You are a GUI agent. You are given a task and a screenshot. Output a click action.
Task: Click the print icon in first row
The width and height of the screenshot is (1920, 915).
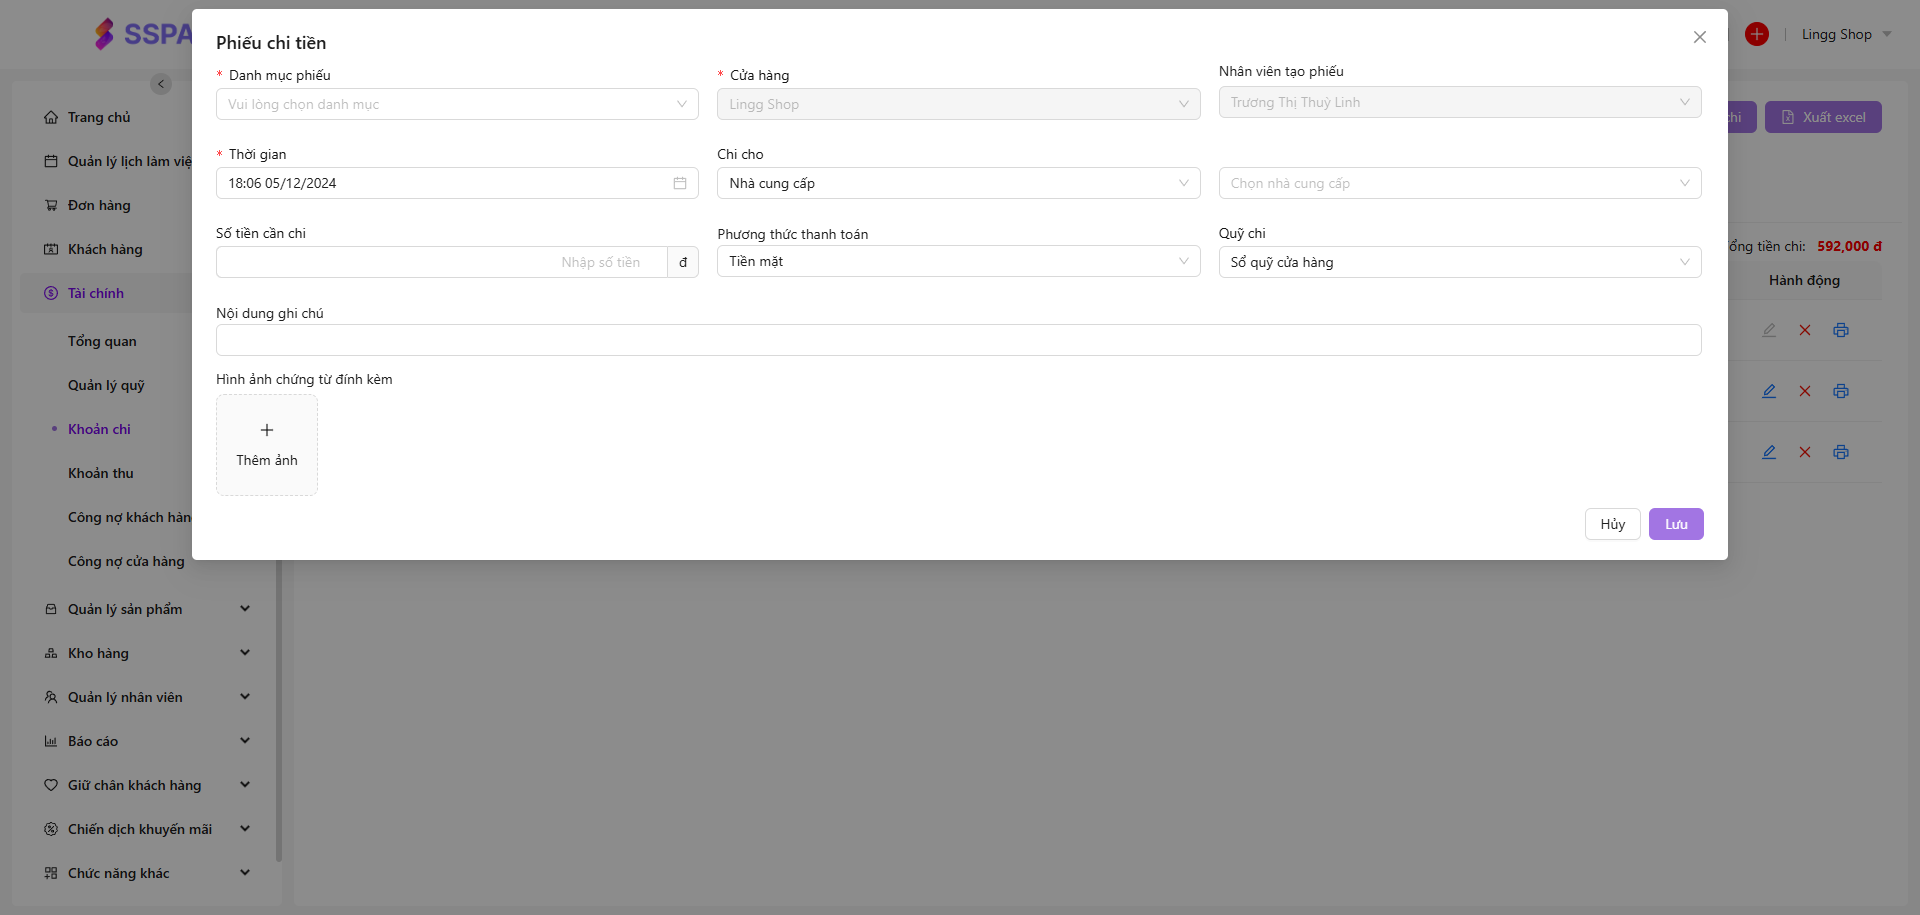click(x=1841, y=330)
